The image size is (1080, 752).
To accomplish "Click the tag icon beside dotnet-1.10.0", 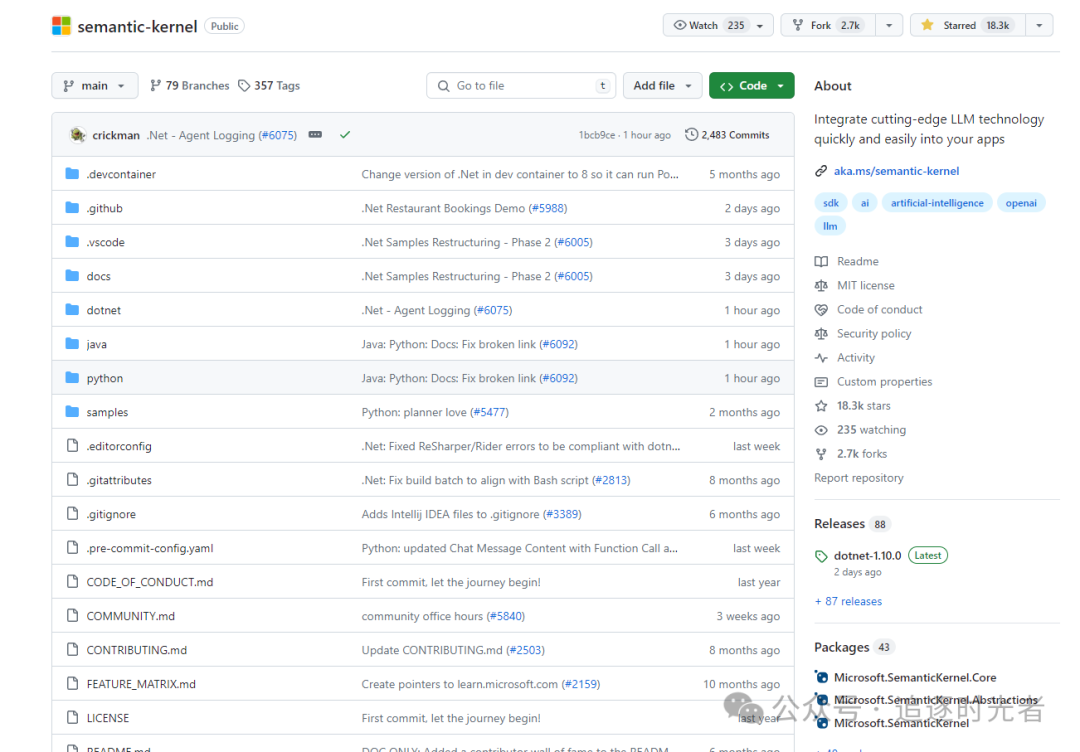I will 821,556.
